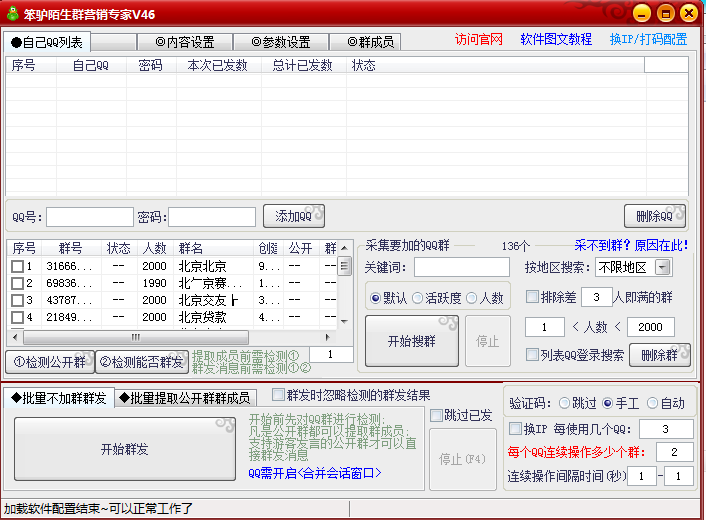Open the 群成员 tab
The width and height of the screenshot is (706, 520).
pos(365,42)
